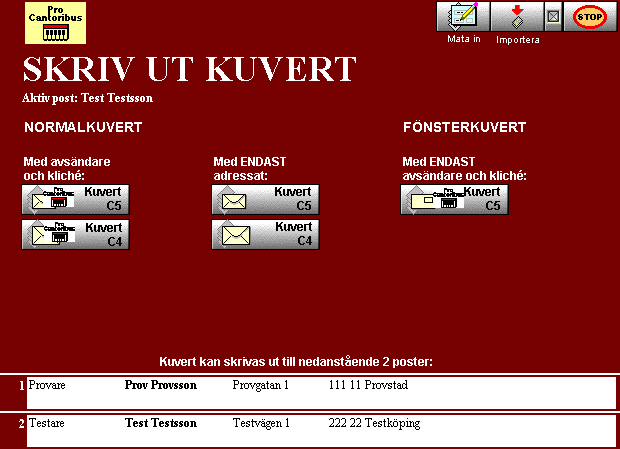Click the 'Testare' field in second row
Image resolution: width=620 pixels, height=449 pixels.
[47, 424]
